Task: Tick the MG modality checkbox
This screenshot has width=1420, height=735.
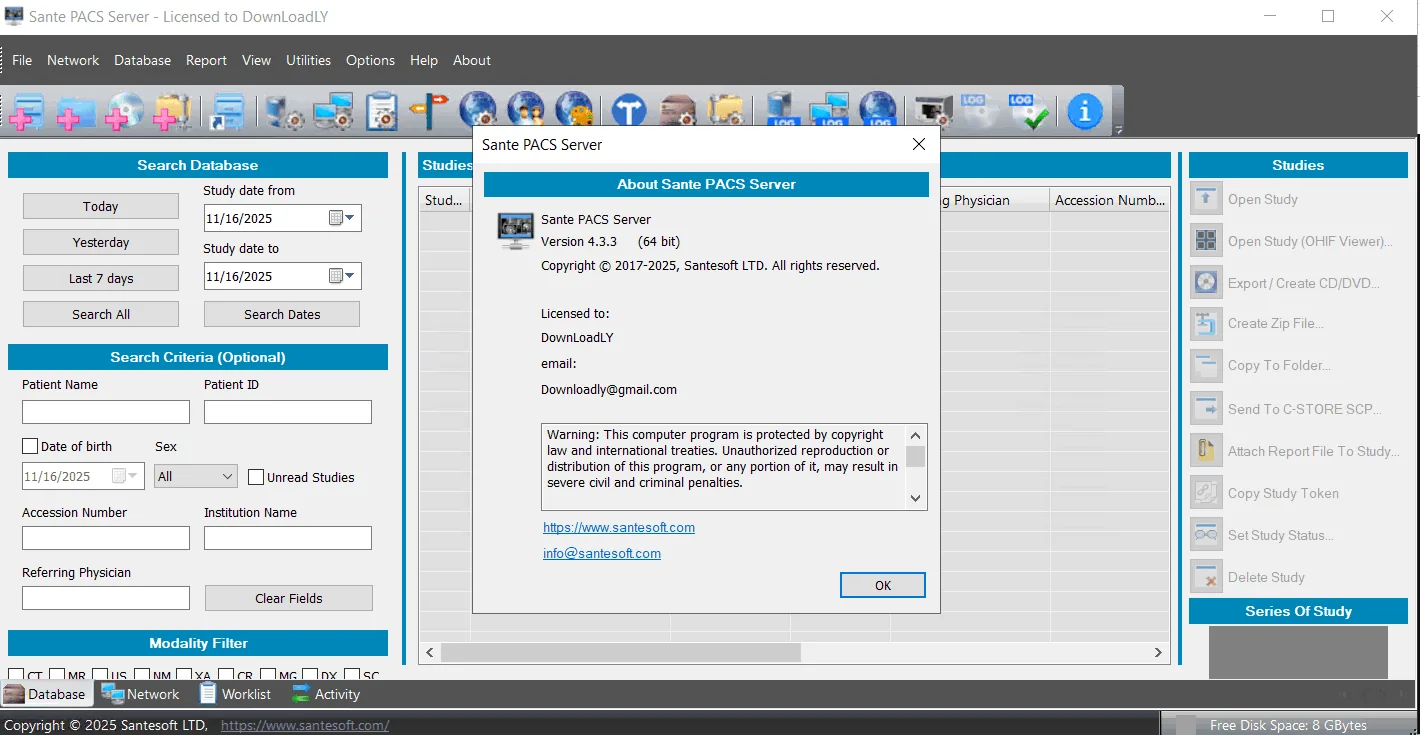Action: [x=268, y=676]
